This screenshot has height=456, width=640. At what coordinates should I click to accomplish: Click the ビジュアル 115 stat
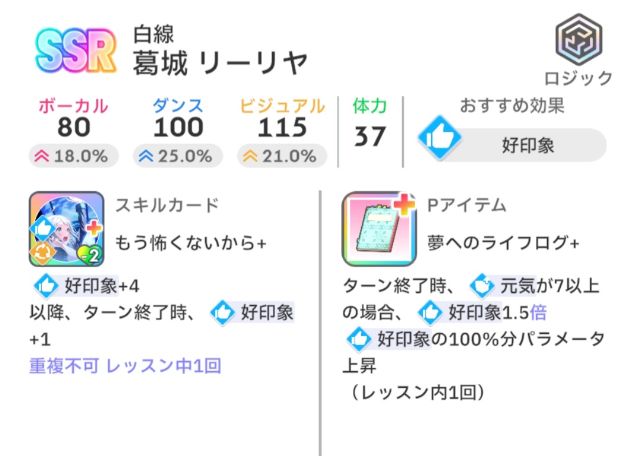click(x=282, y=127)
